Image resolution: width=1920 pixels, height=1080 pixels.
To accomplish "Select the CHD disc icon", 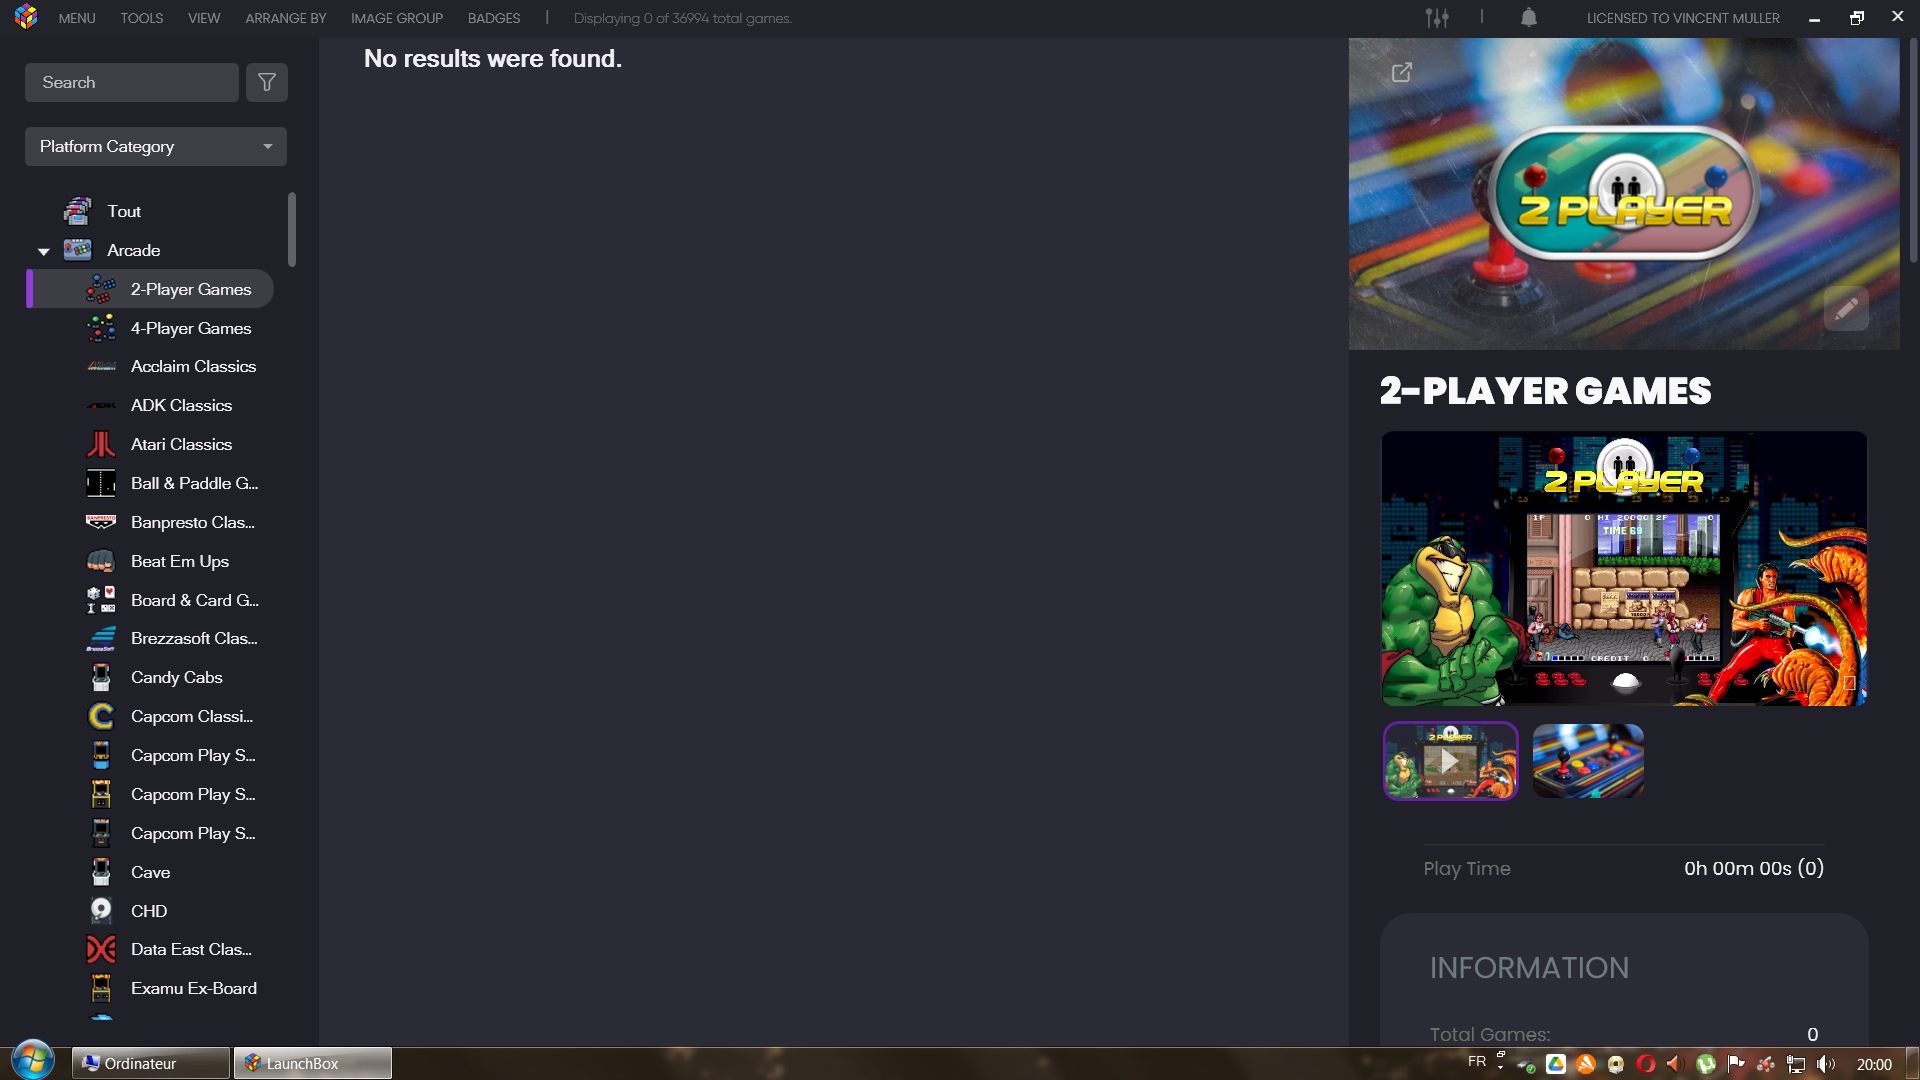I will pyautogui.click(x=101, y=911).
